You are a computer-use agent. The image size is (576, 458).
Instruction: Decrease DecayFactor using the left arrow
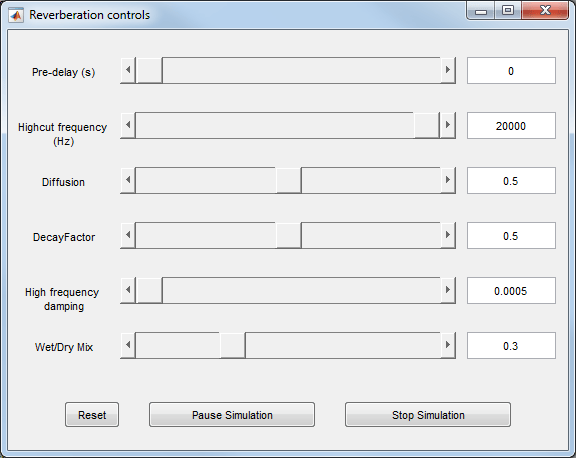(x=128, y=235)
